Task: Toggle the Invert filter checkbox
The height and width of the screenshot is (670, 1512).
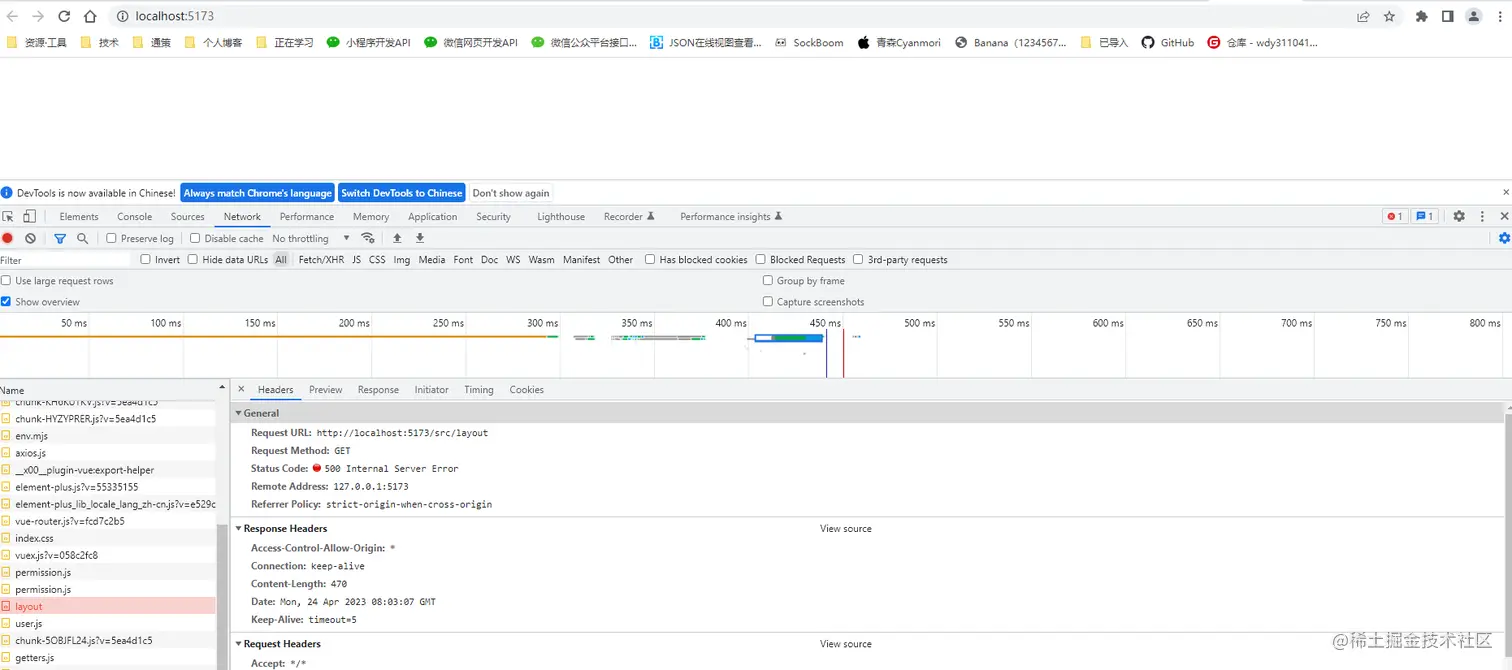Action: pyautogui.click(x=145, y=259)
